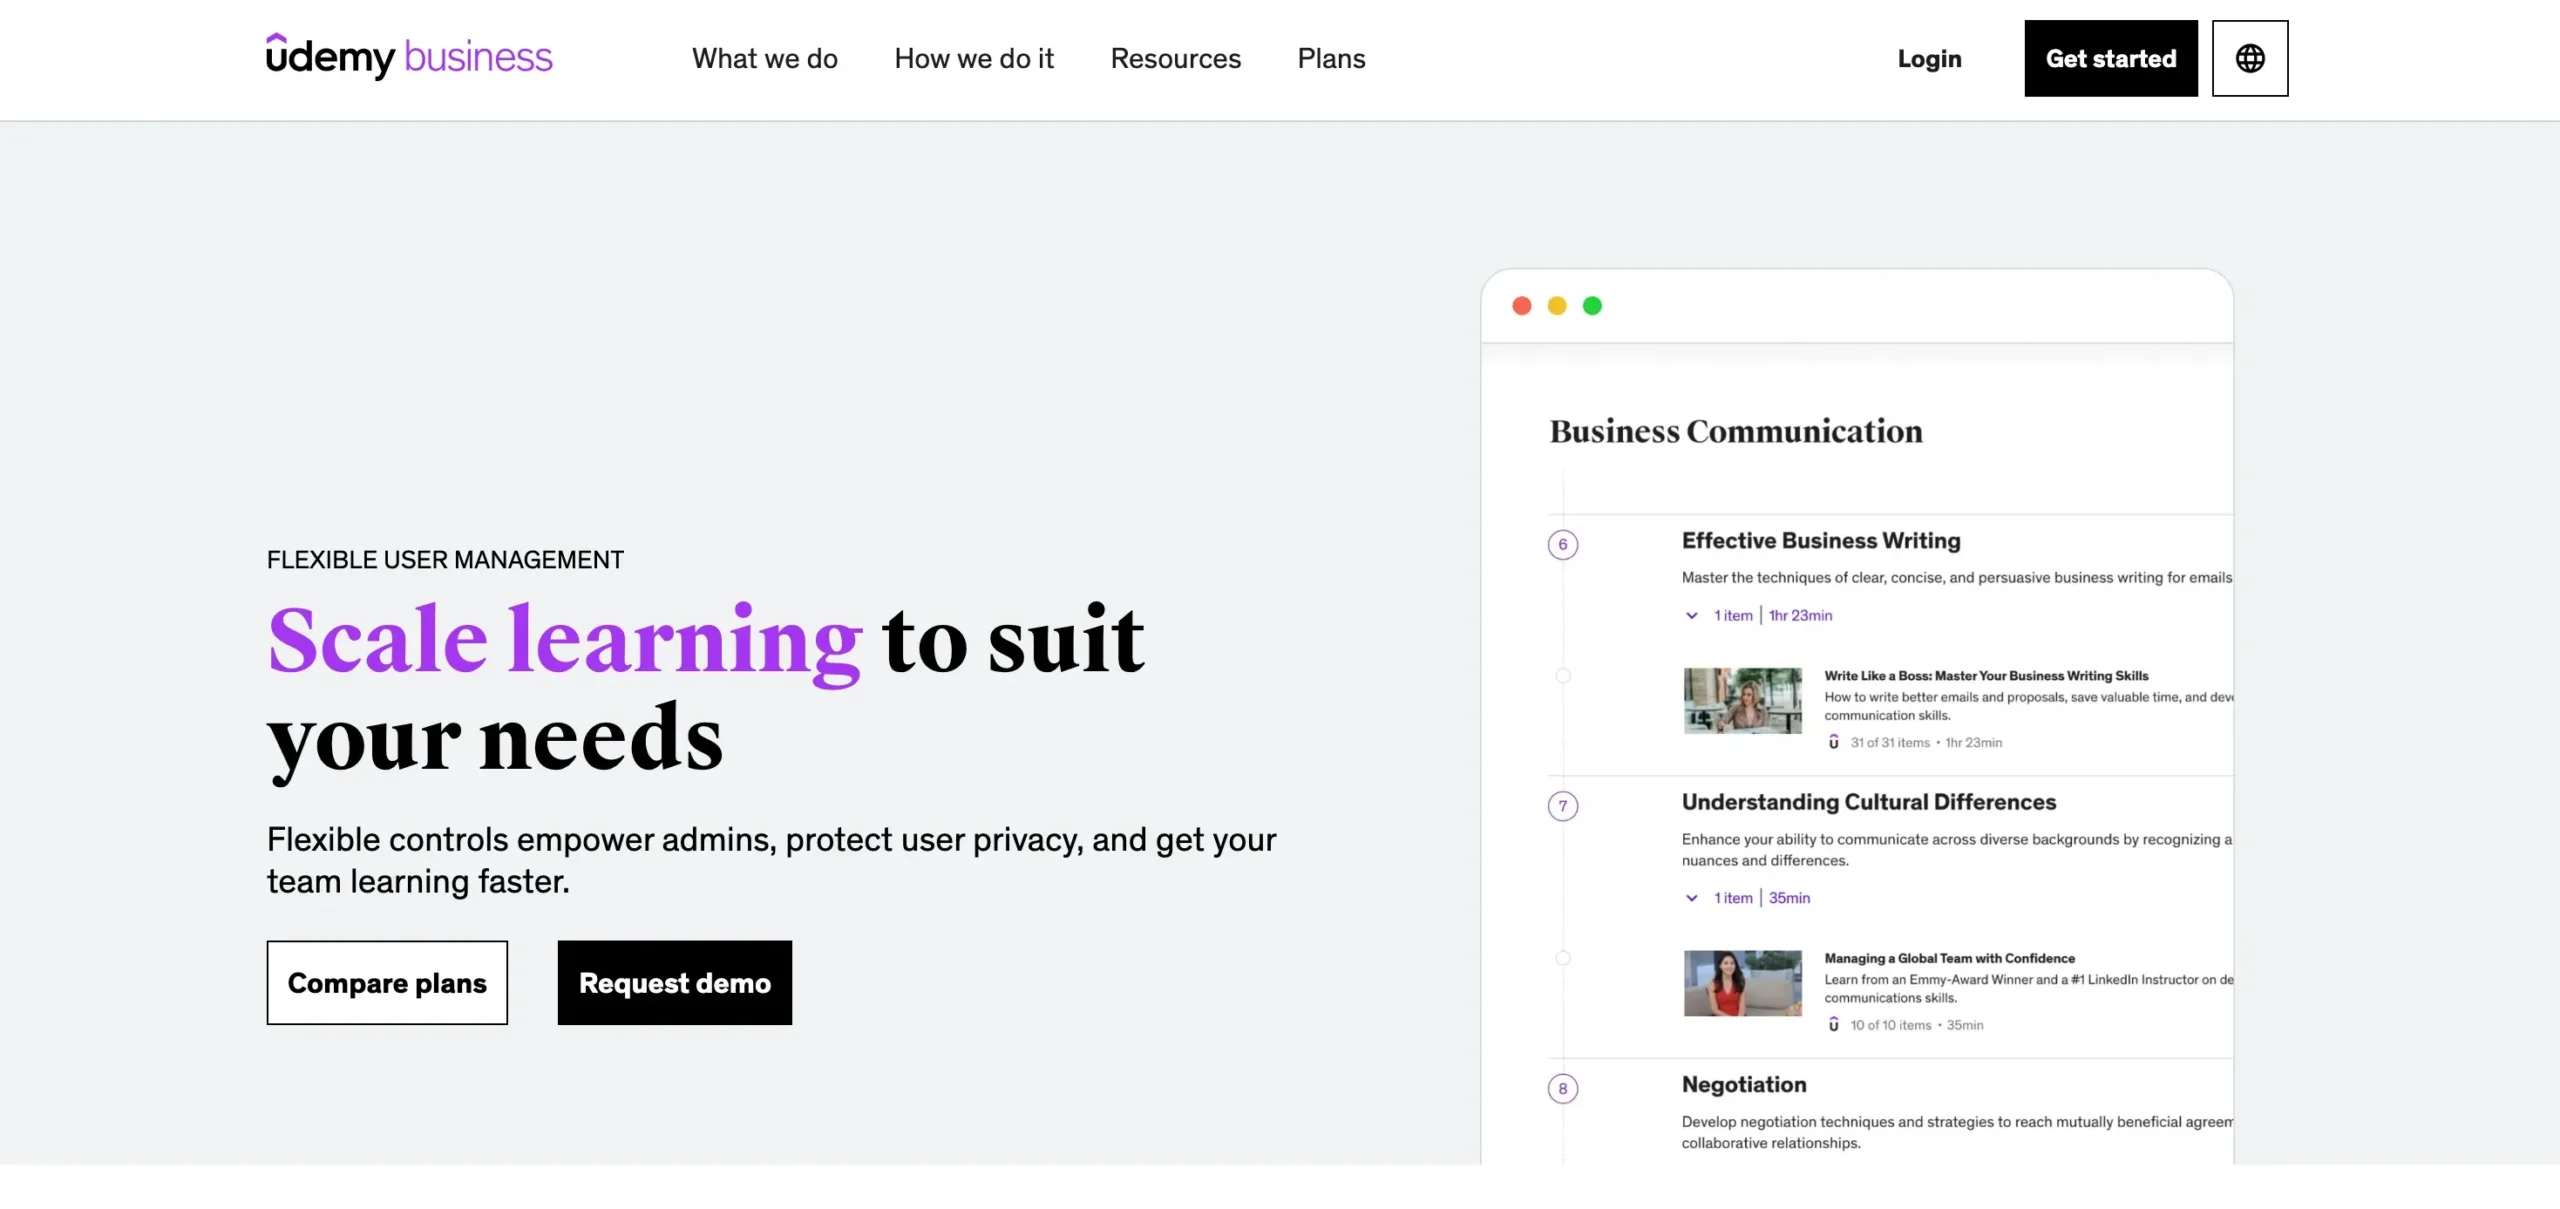Open the 'How we do it' menu

(973, 59)
